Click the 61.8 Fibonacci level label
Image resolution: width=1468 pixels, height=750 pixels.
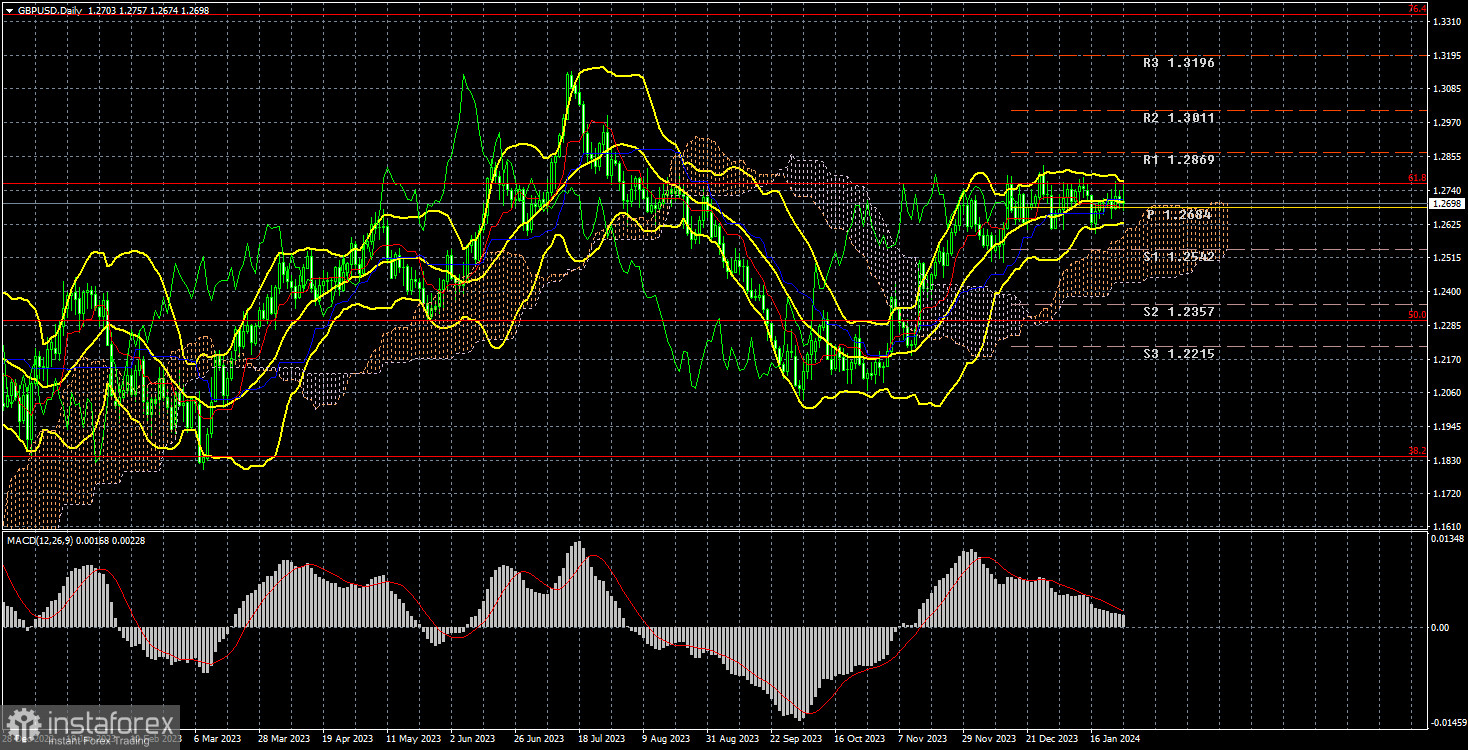point(1416,178)
